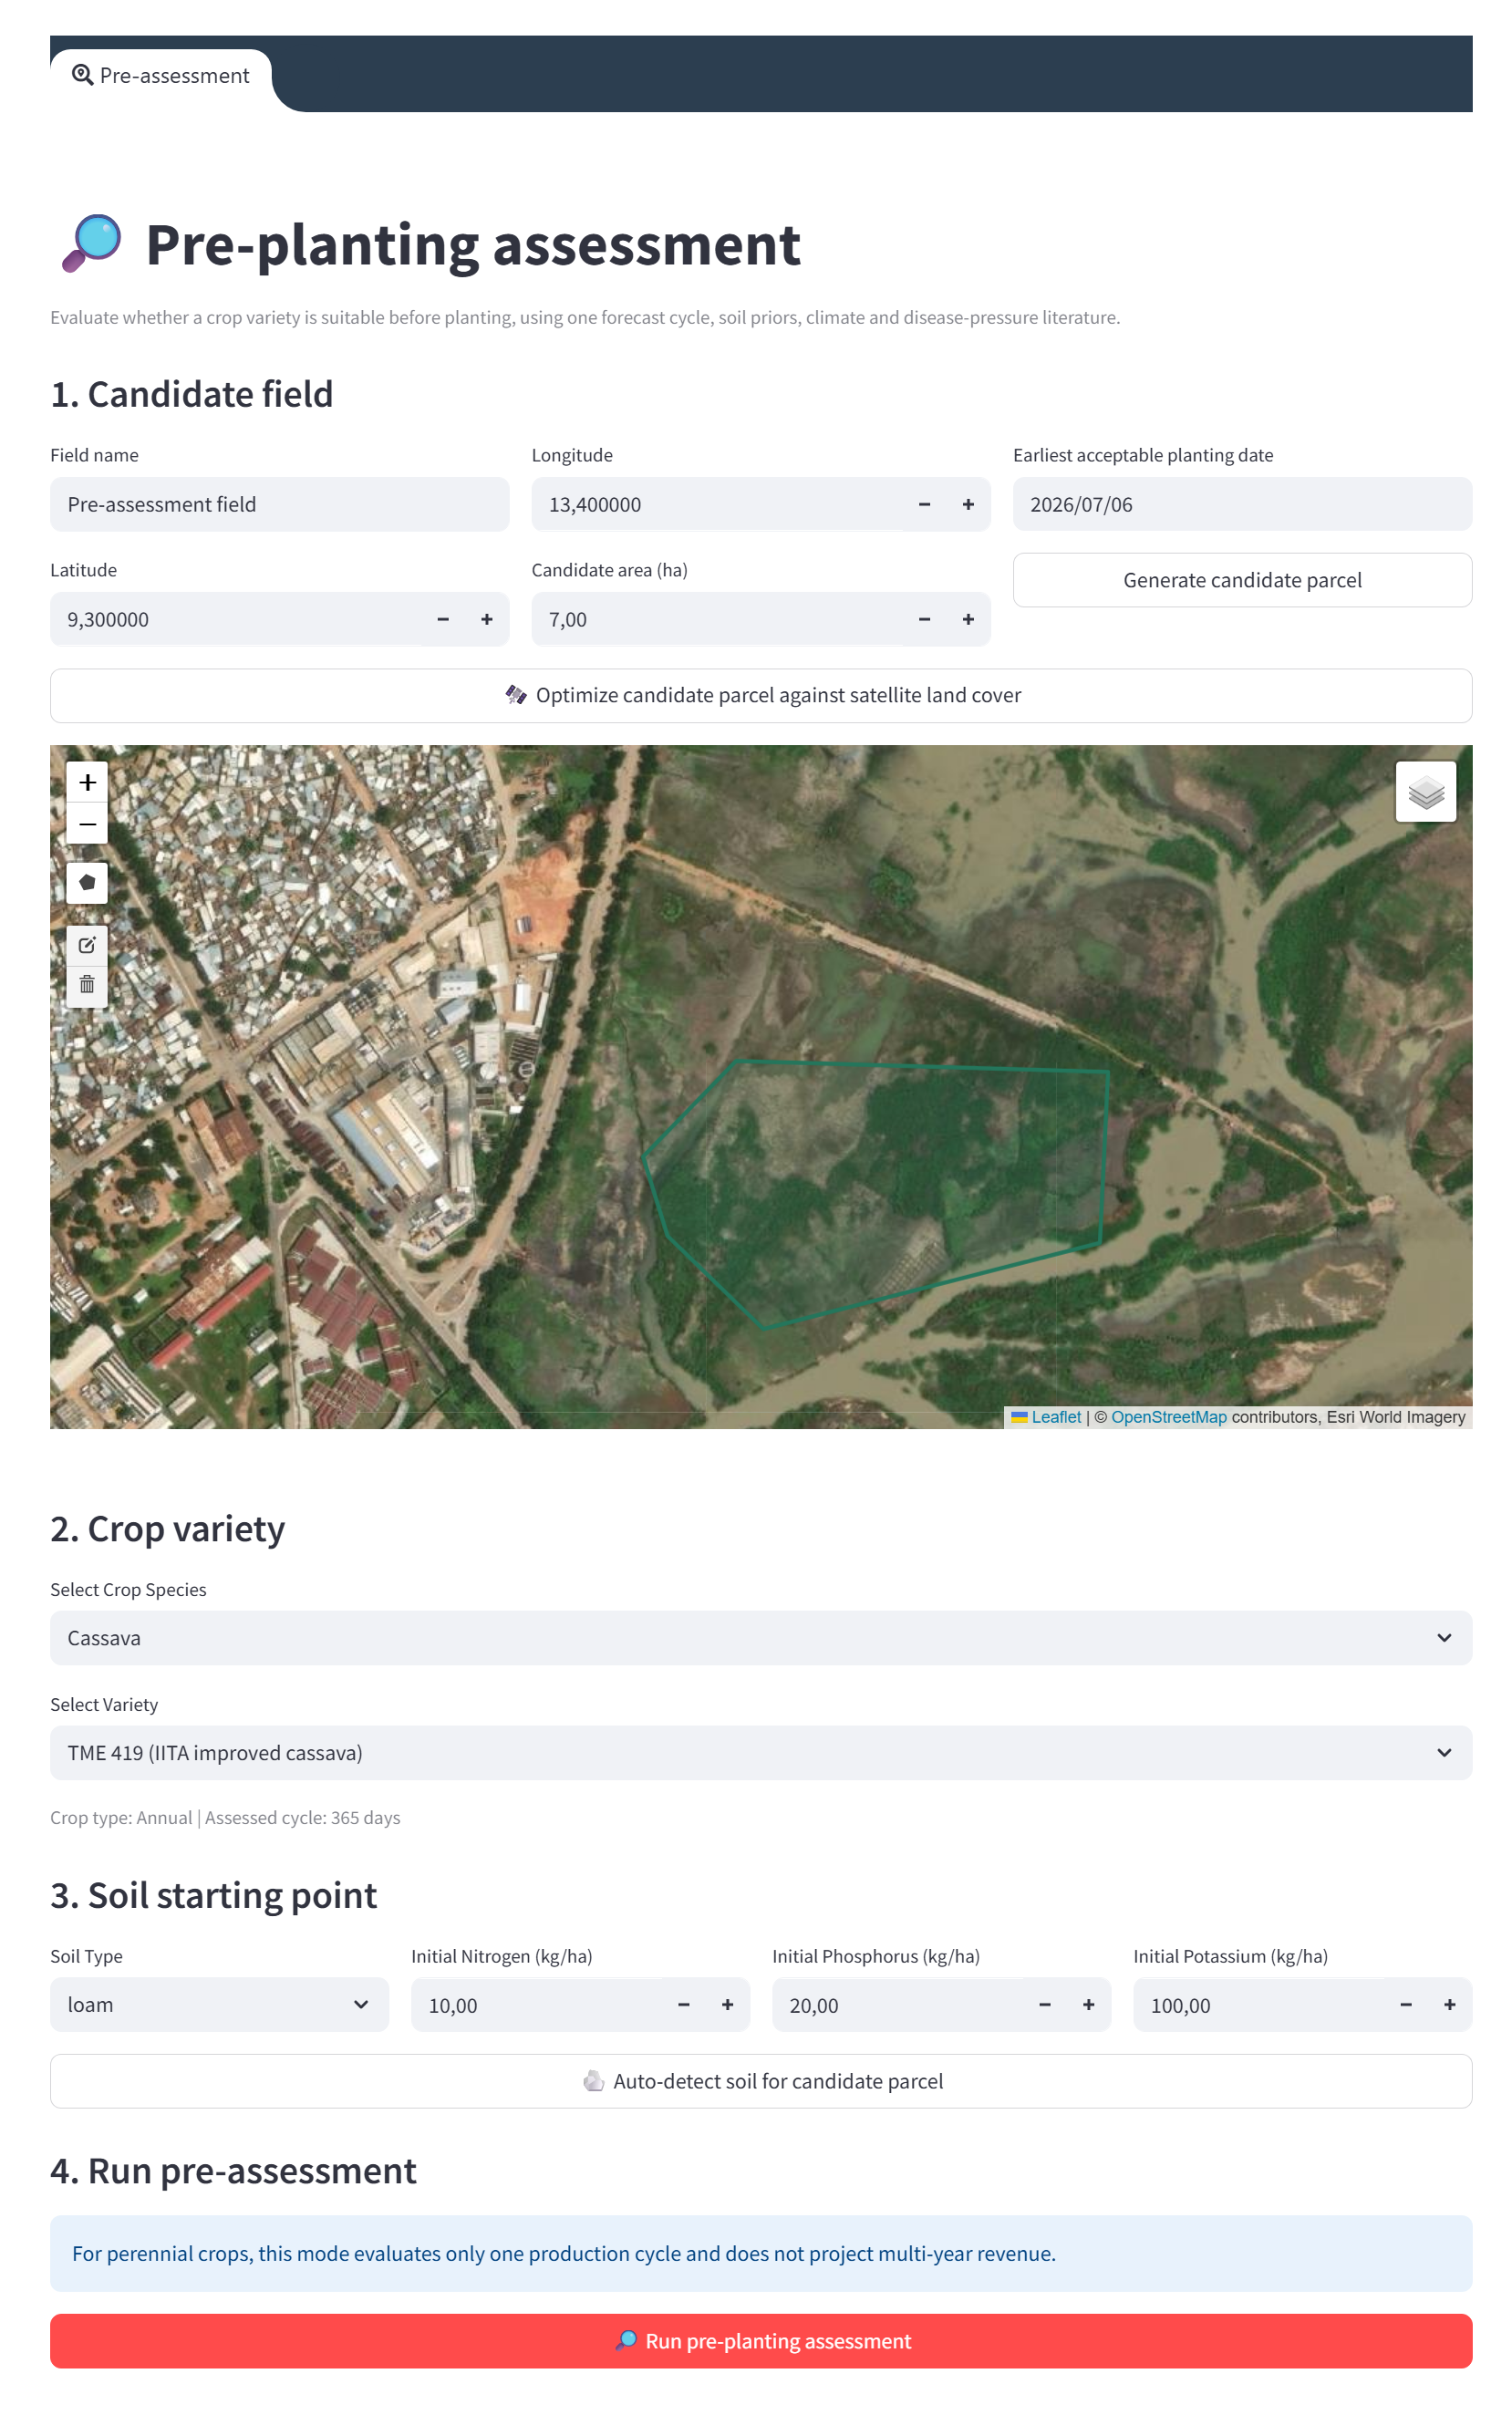Open the OpenStreetMap attribution link
This screenshot has height=2415, width=1512.
click(x=1168, y=1417)
